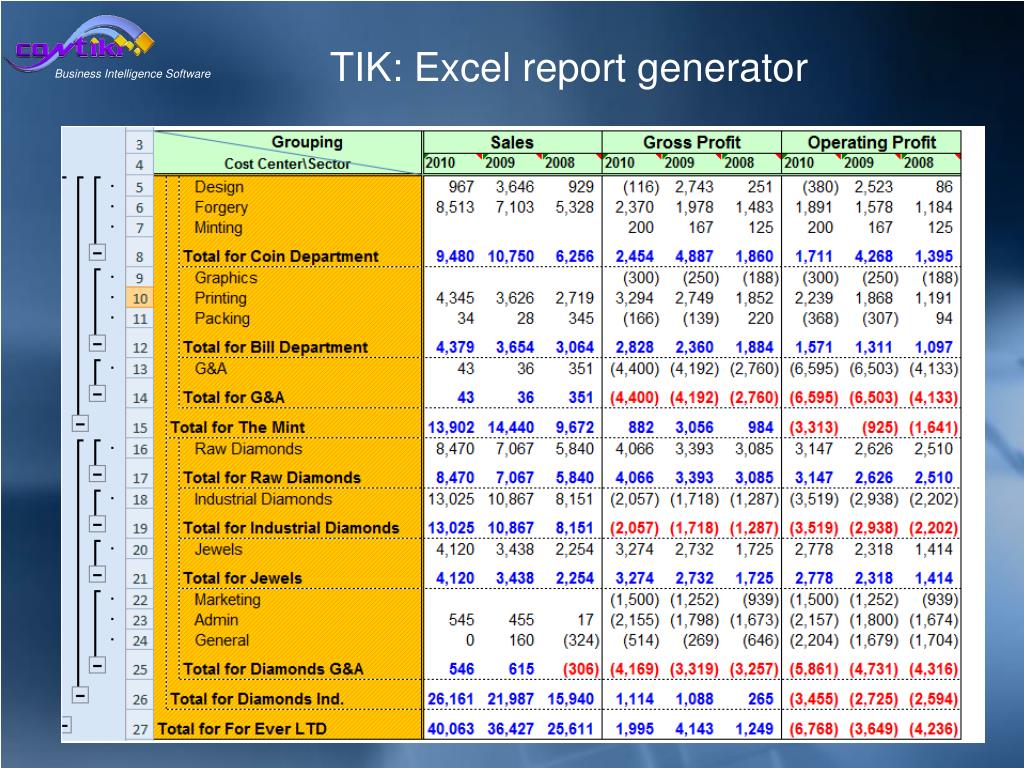Select the Raw Diamonds label in row 16
This screenshot has width=1024, height=768.
[248, 449]
